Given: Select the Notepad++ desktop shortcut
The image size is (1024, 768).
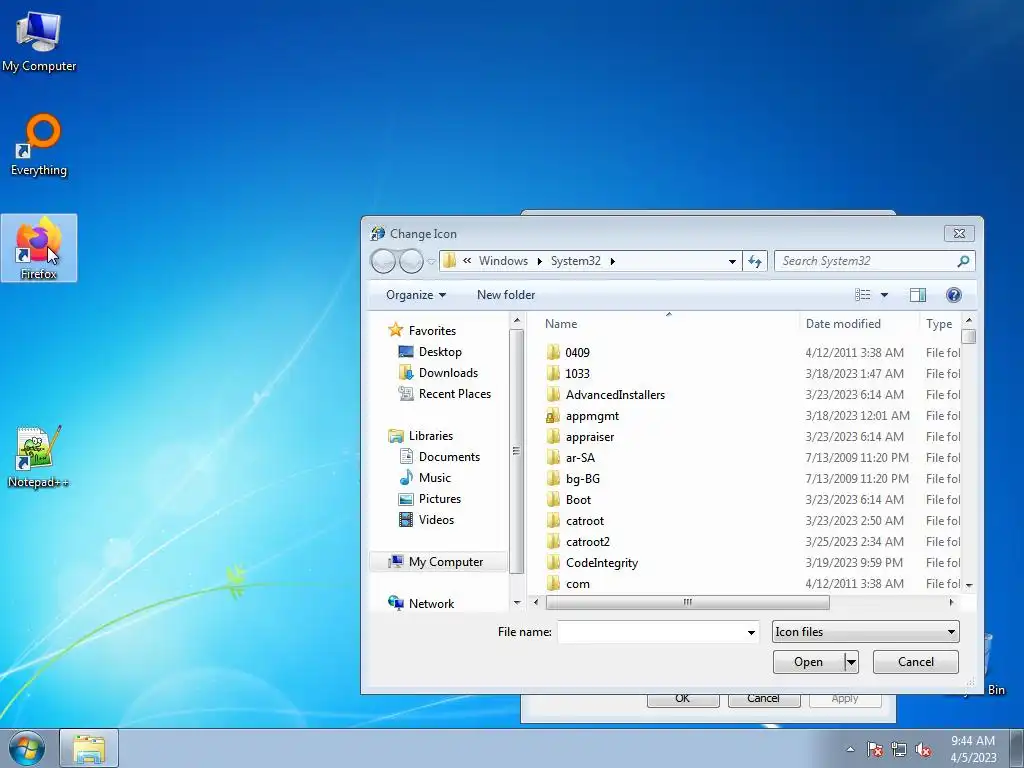Looking at the screenshot, I should (39, 456).
